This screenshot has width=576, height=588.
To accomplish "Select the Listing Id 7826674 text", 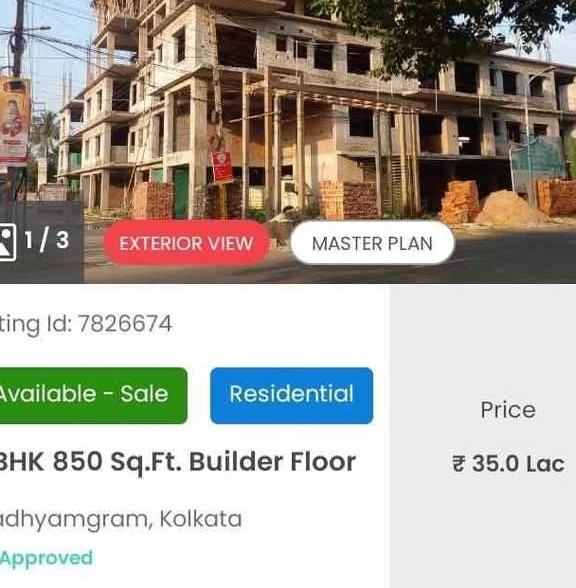I will (86, 324).
